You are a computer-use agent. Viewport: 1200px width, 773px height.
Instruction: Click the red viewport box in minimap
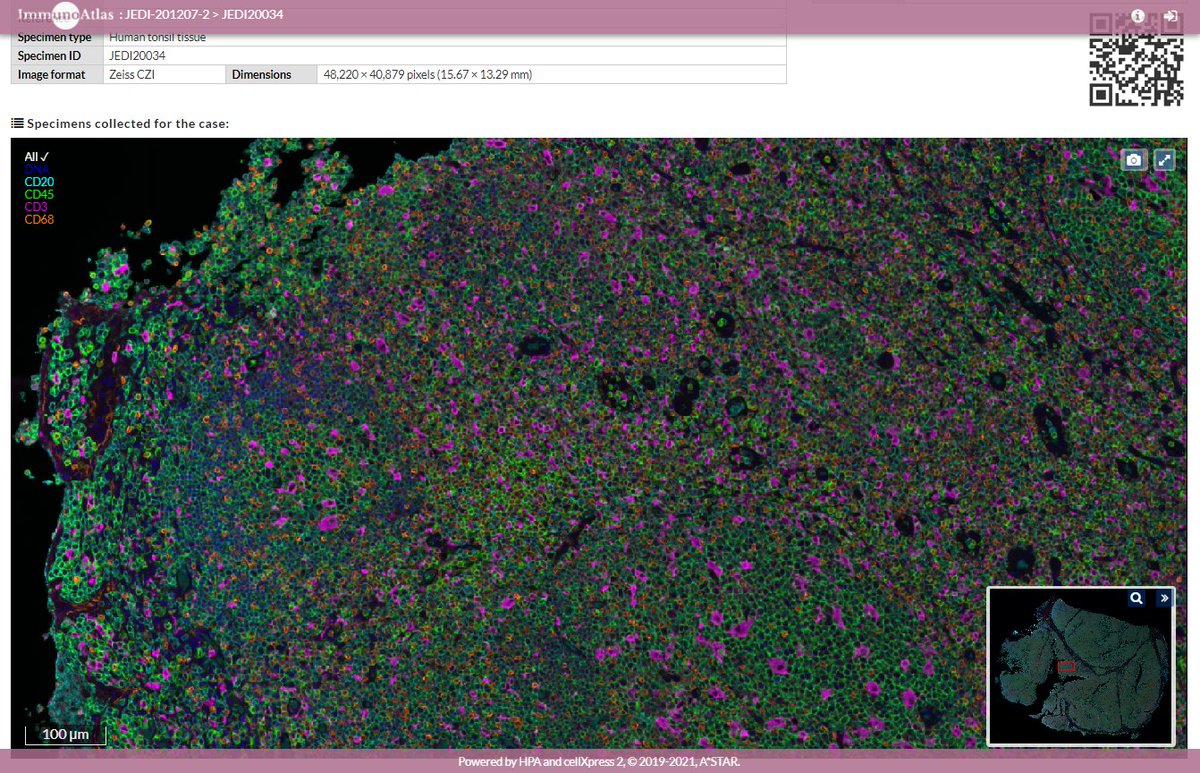(1066, 666)
